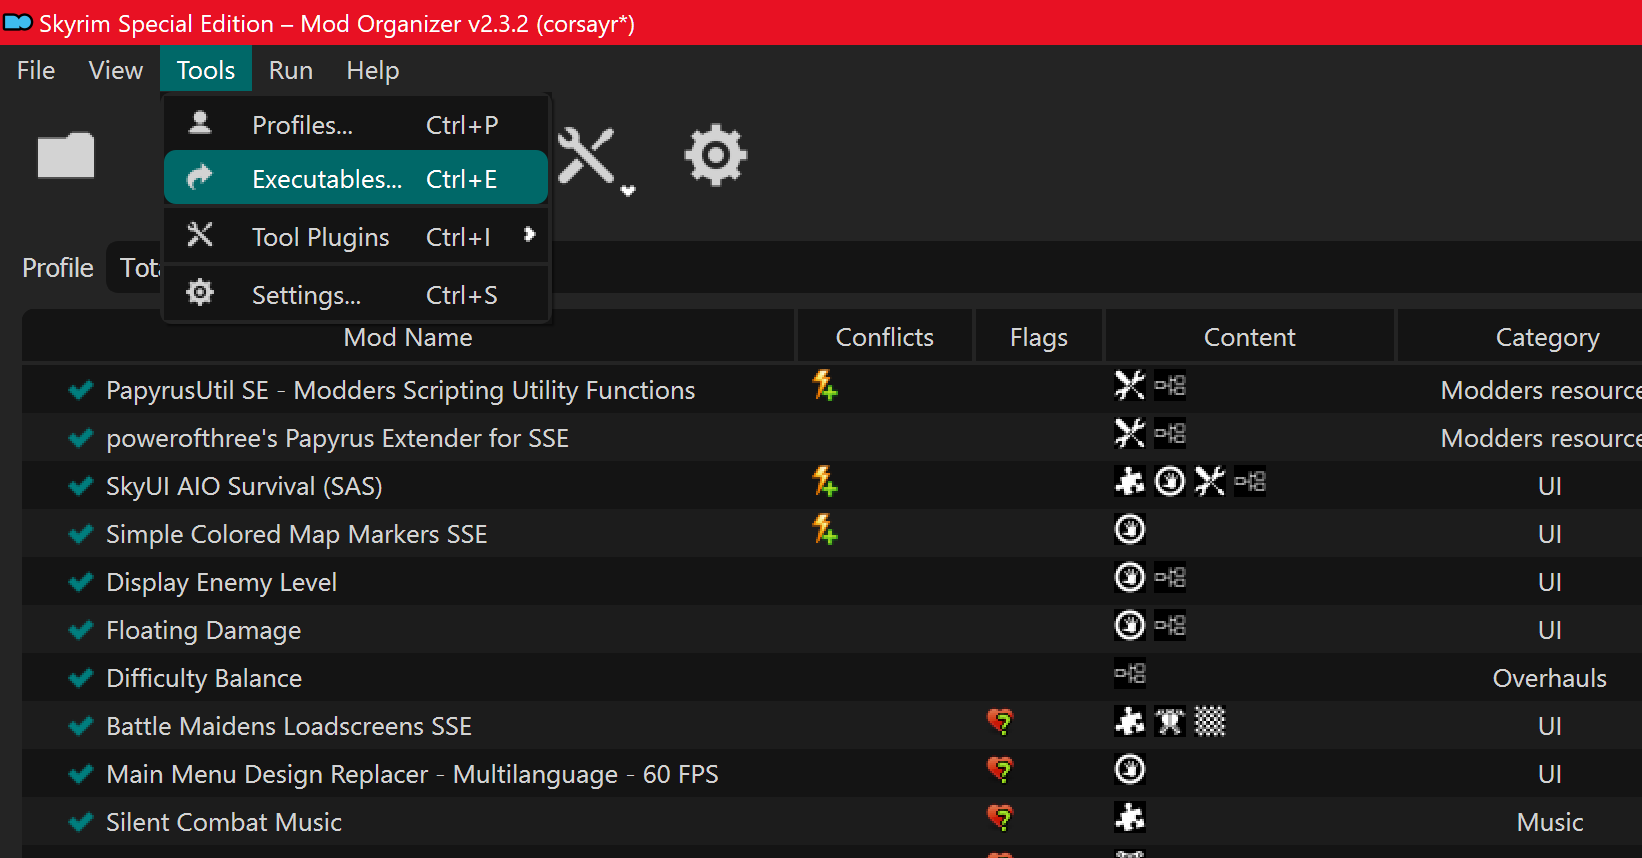Click Battle Maidens Loadscreens mesh icon
This screenshot has width=1642, height=858.
[x=1170, y=721]
